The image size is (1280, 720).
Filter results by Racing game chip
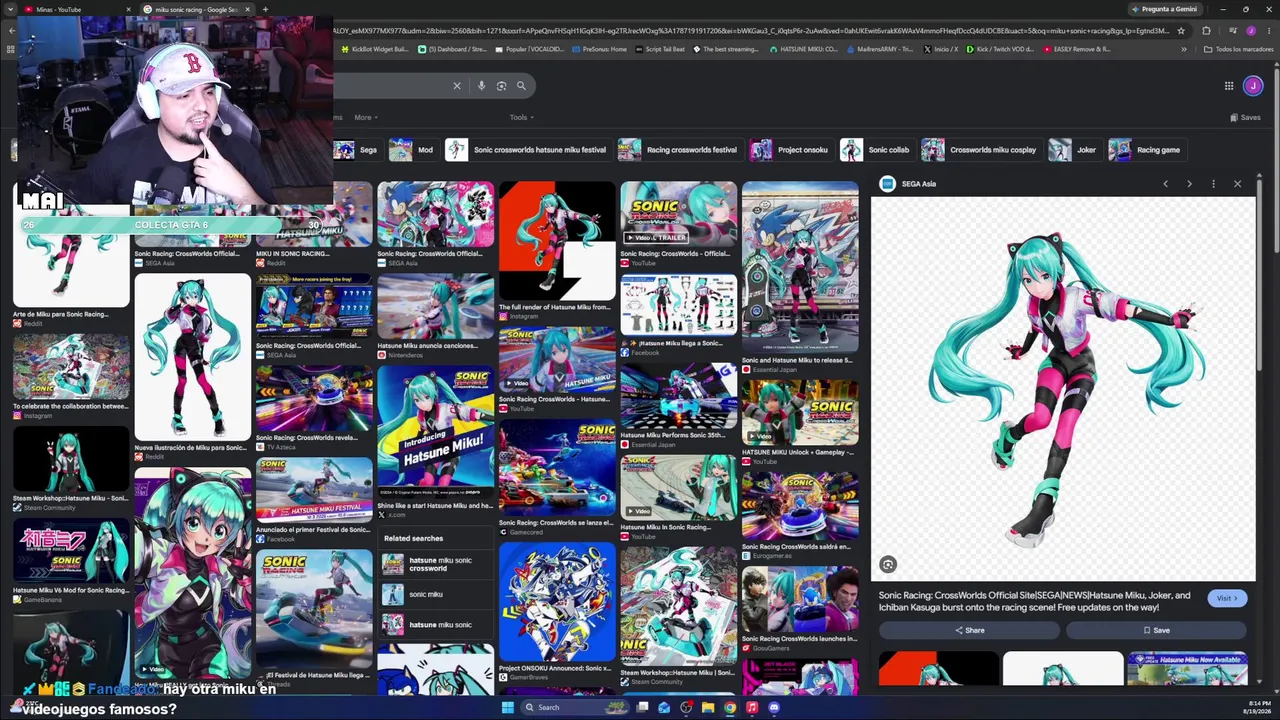pyautogui.click(x=1147, y=150)
